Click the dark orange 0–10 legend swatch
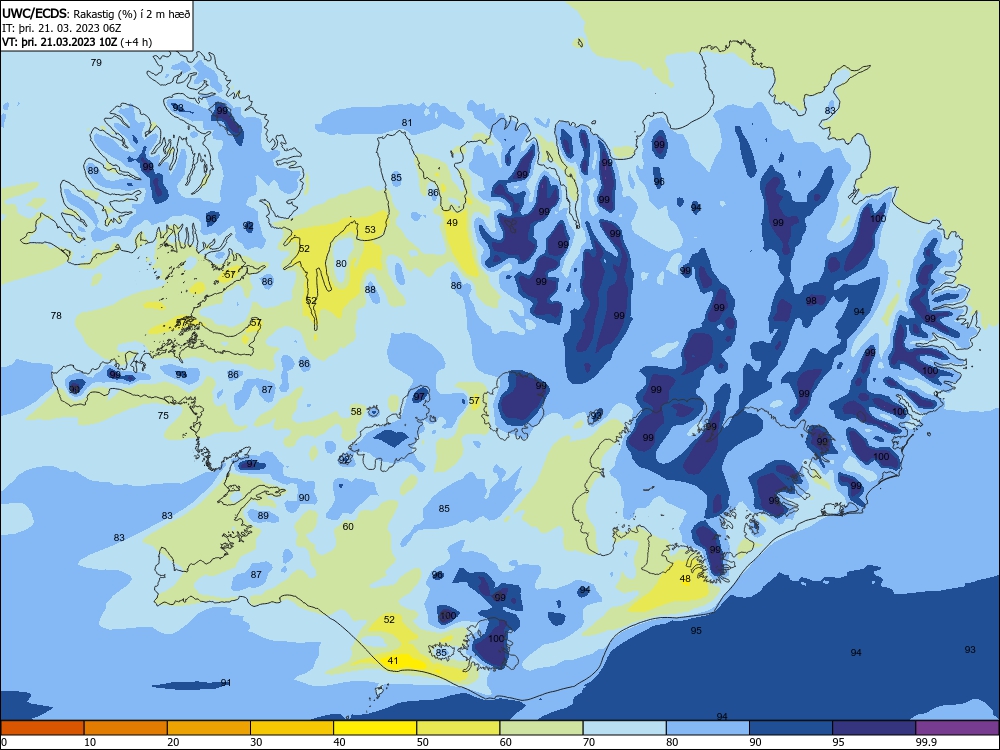Image resolution: width=1000 pixels, height=750 pixels. pyautogui.click(x=42, y=728)
